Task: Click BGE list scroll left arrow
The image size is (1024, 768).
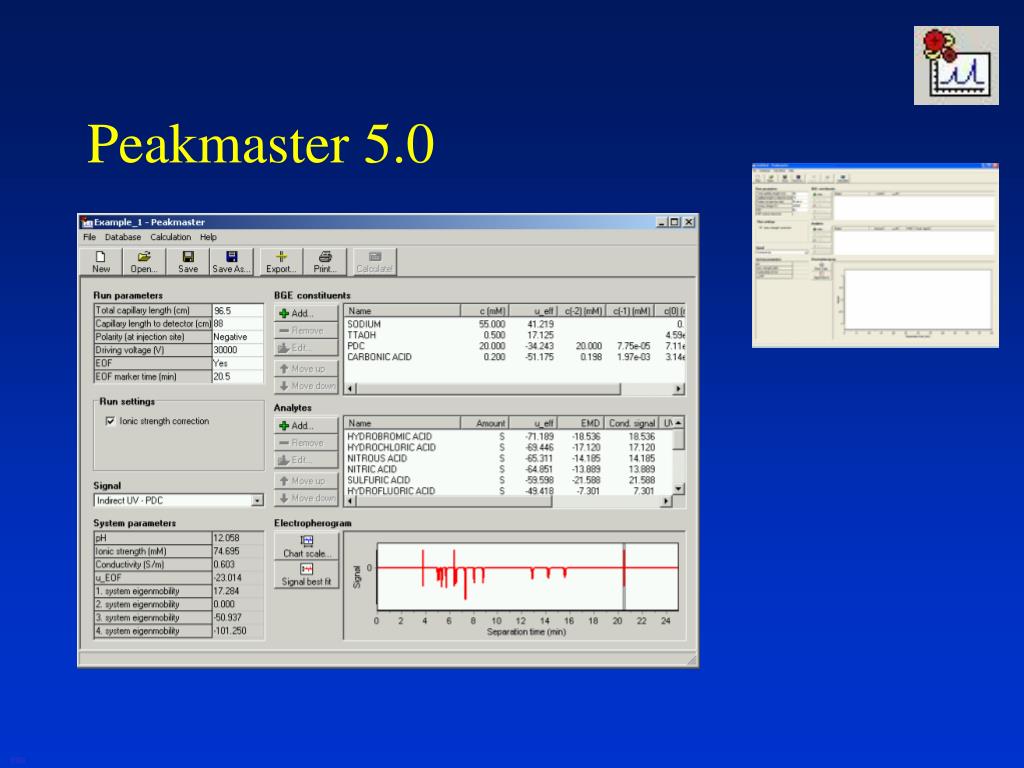Action: 350,389
